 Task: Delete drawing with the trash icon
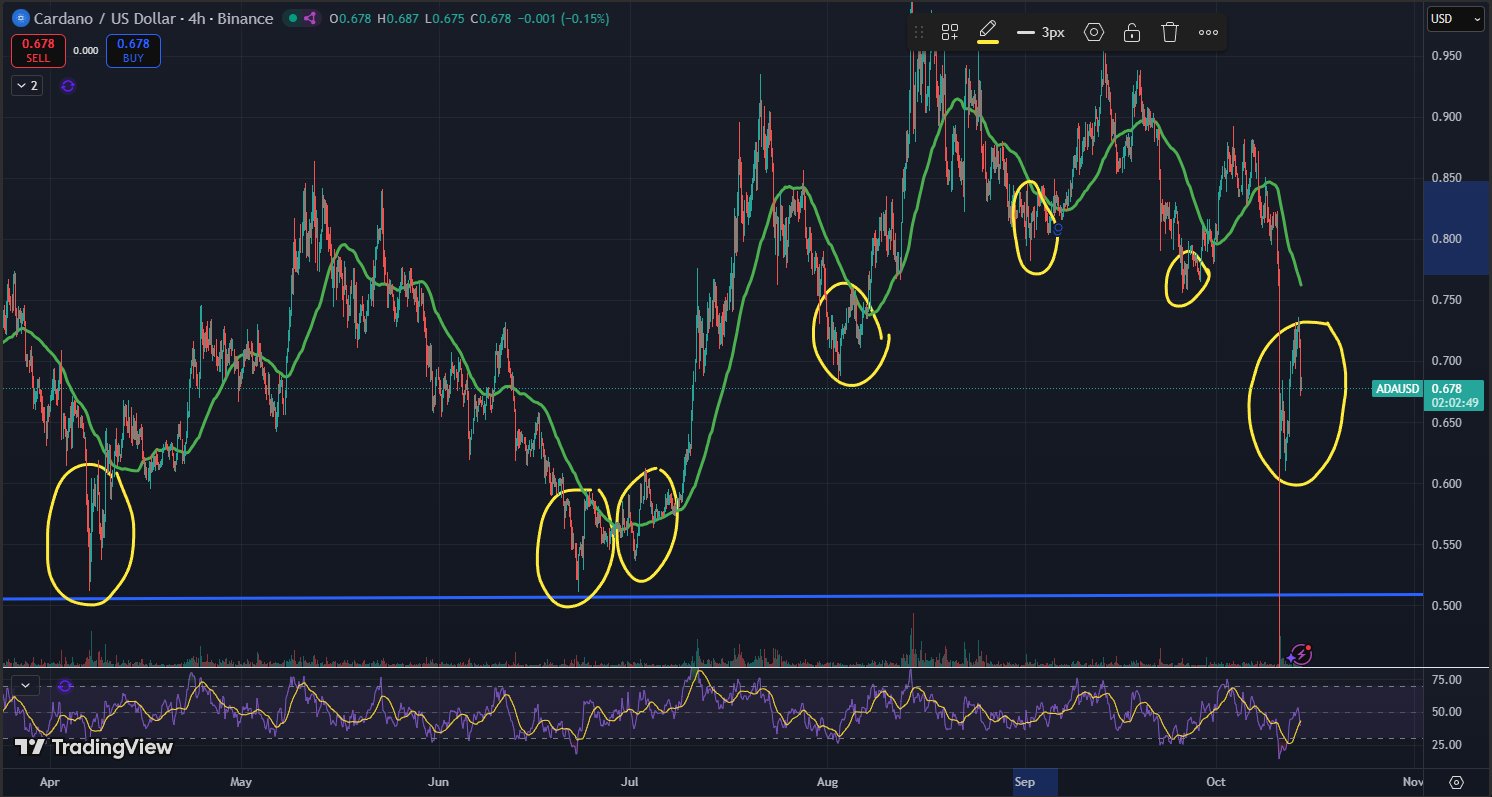click(x=1170, y=32)
